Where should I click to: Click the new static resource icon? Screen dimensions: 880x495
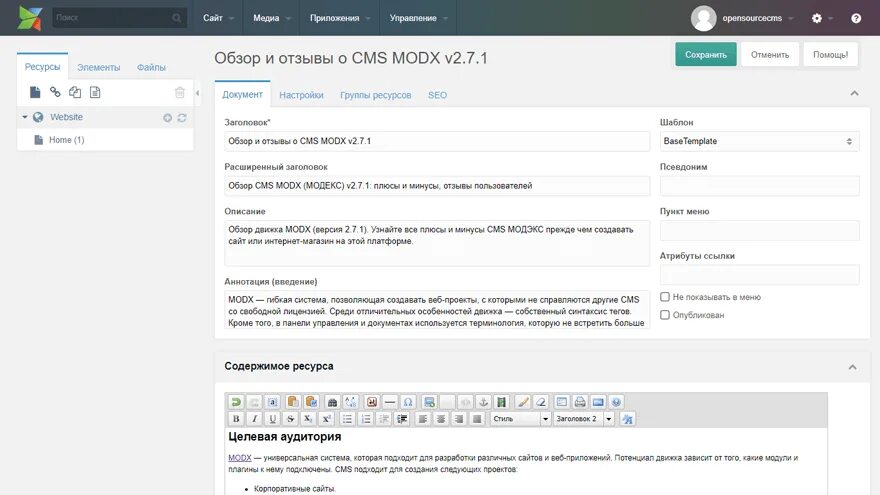tap(95, 92)
